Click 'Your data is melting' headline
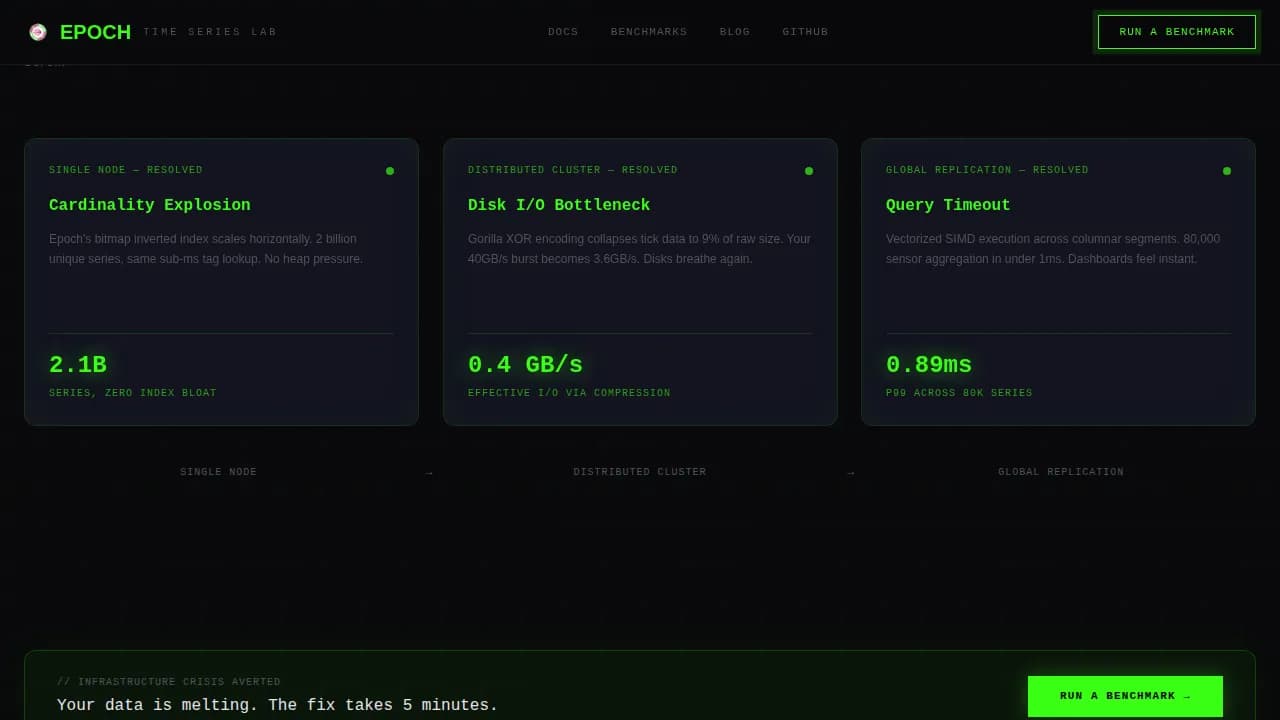This screenshot has height=720, width=1280. [277, 705]
